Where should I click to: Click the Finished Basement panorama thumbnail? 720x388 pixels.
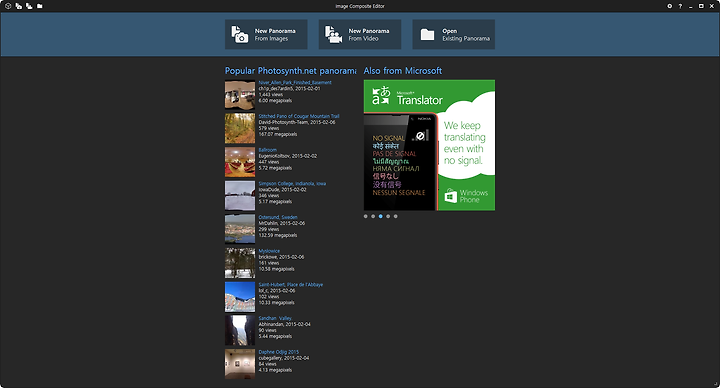point(240,95)
